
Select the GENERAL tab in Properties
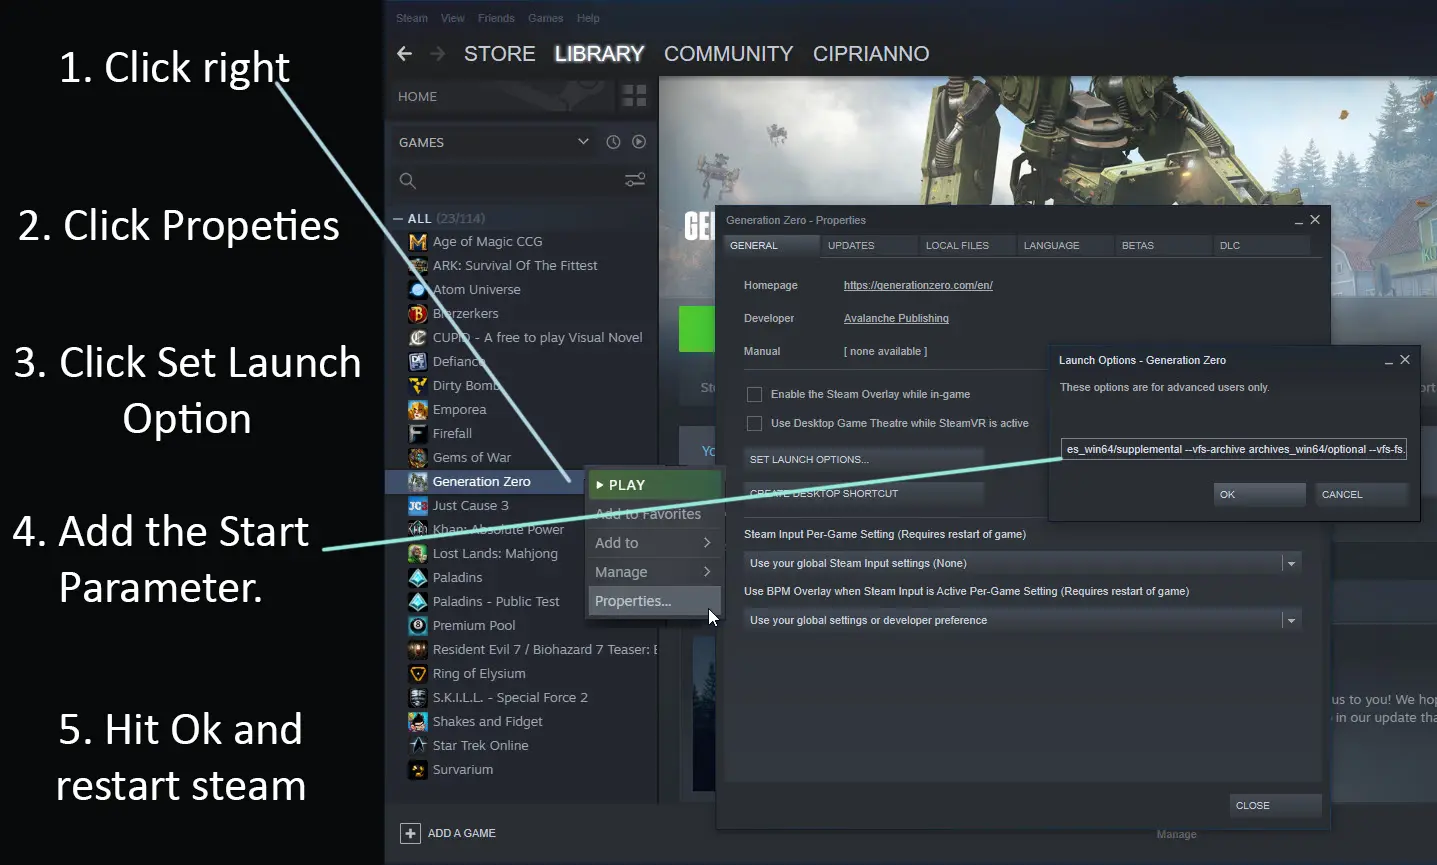(771, 246)
